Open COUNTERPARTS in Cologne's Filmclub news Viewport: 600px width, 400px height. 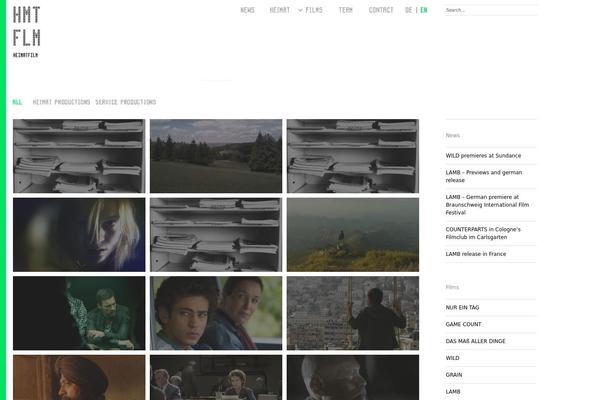(483, 233)
